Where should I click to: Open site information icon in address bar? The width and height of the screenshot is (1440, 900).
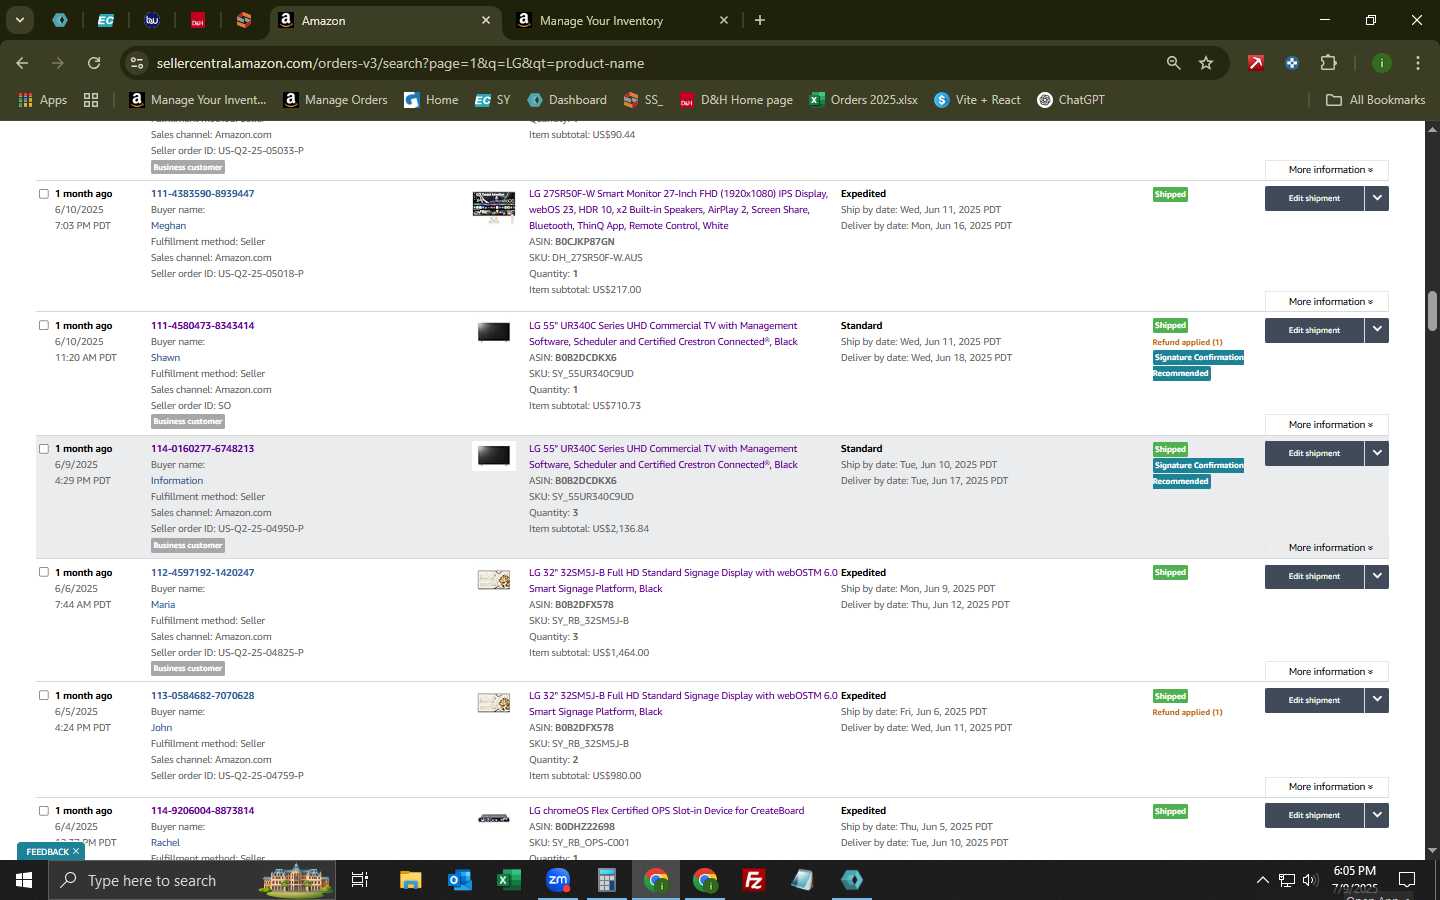[137, 63]
